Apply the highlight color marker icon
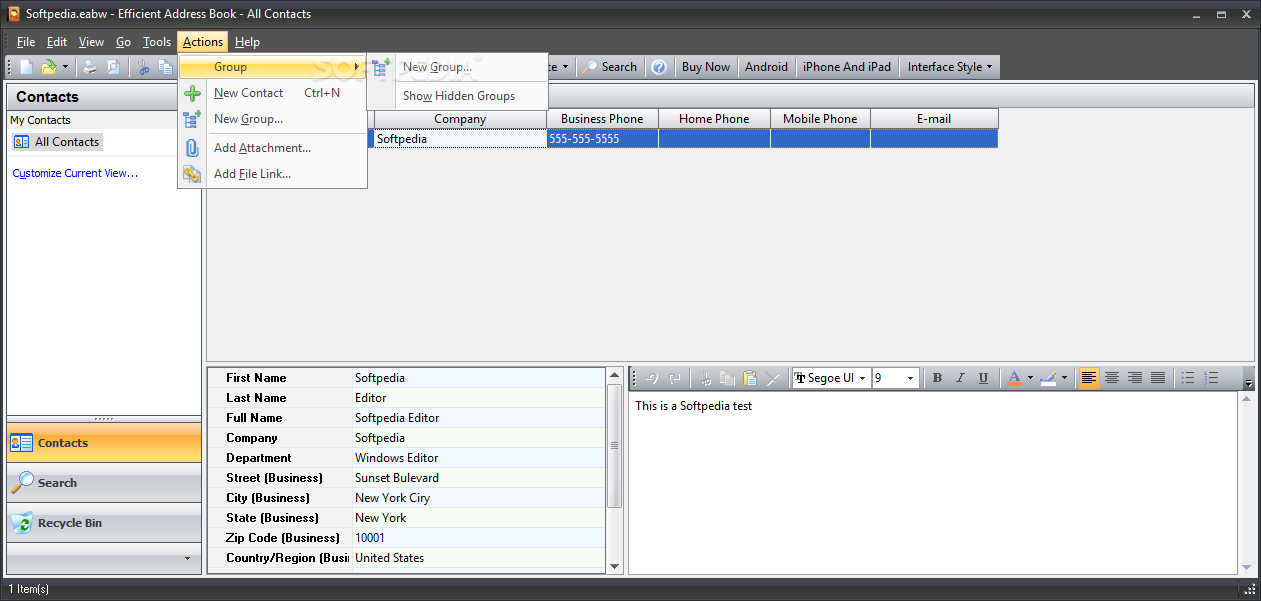 tap(1048, 378)
